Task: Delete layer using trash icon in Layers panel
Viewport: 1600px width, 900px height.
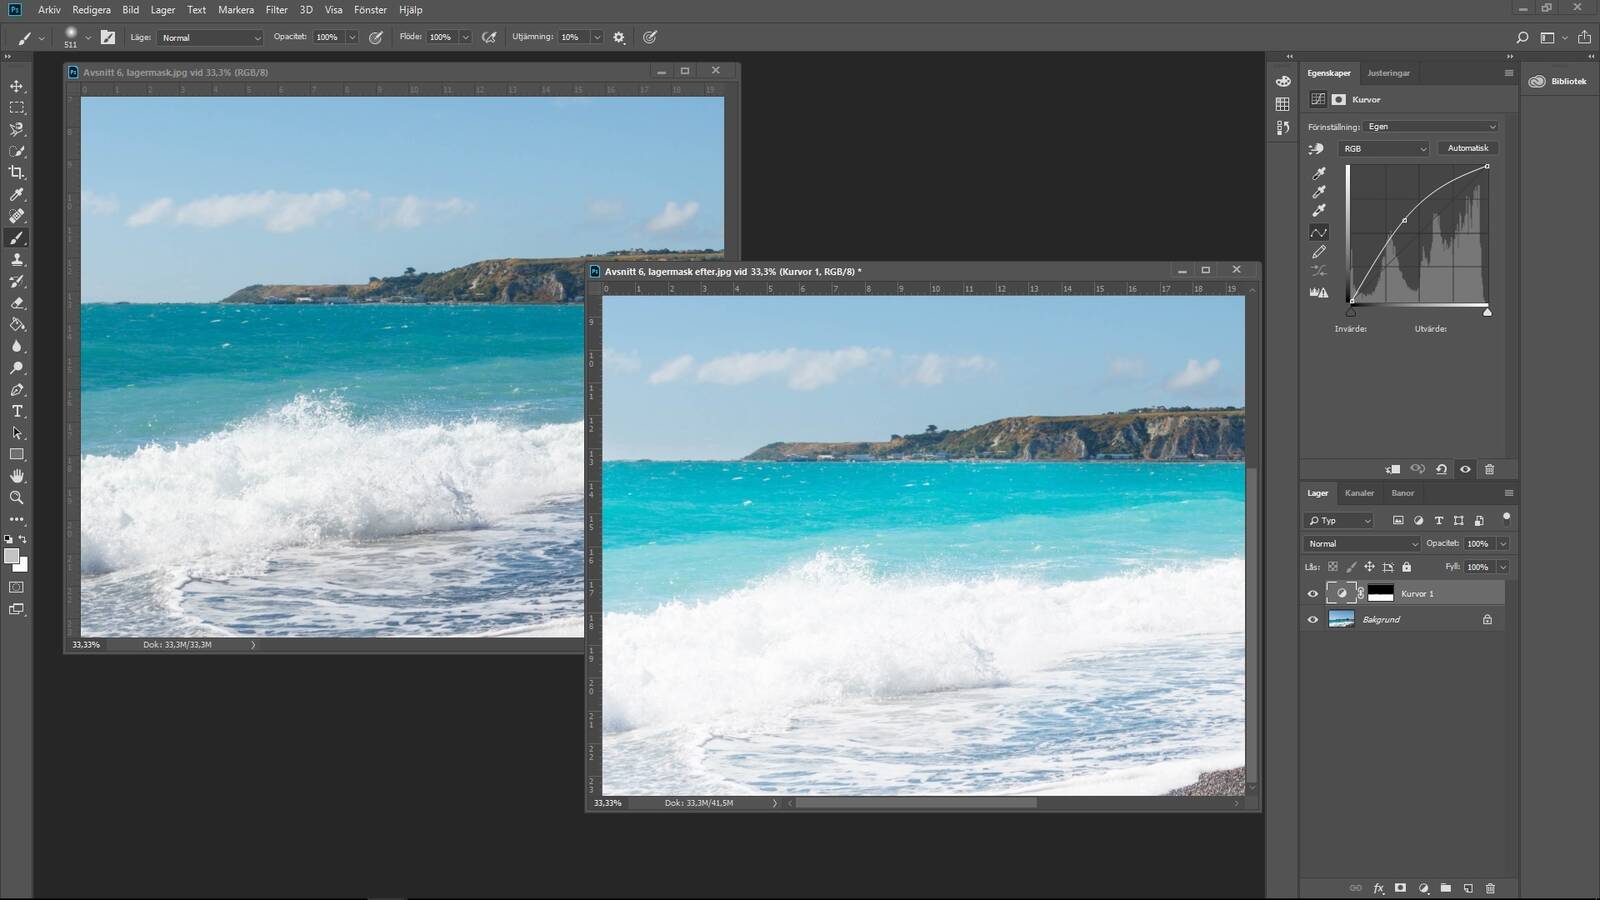Action: click(x=1490, y=888)
